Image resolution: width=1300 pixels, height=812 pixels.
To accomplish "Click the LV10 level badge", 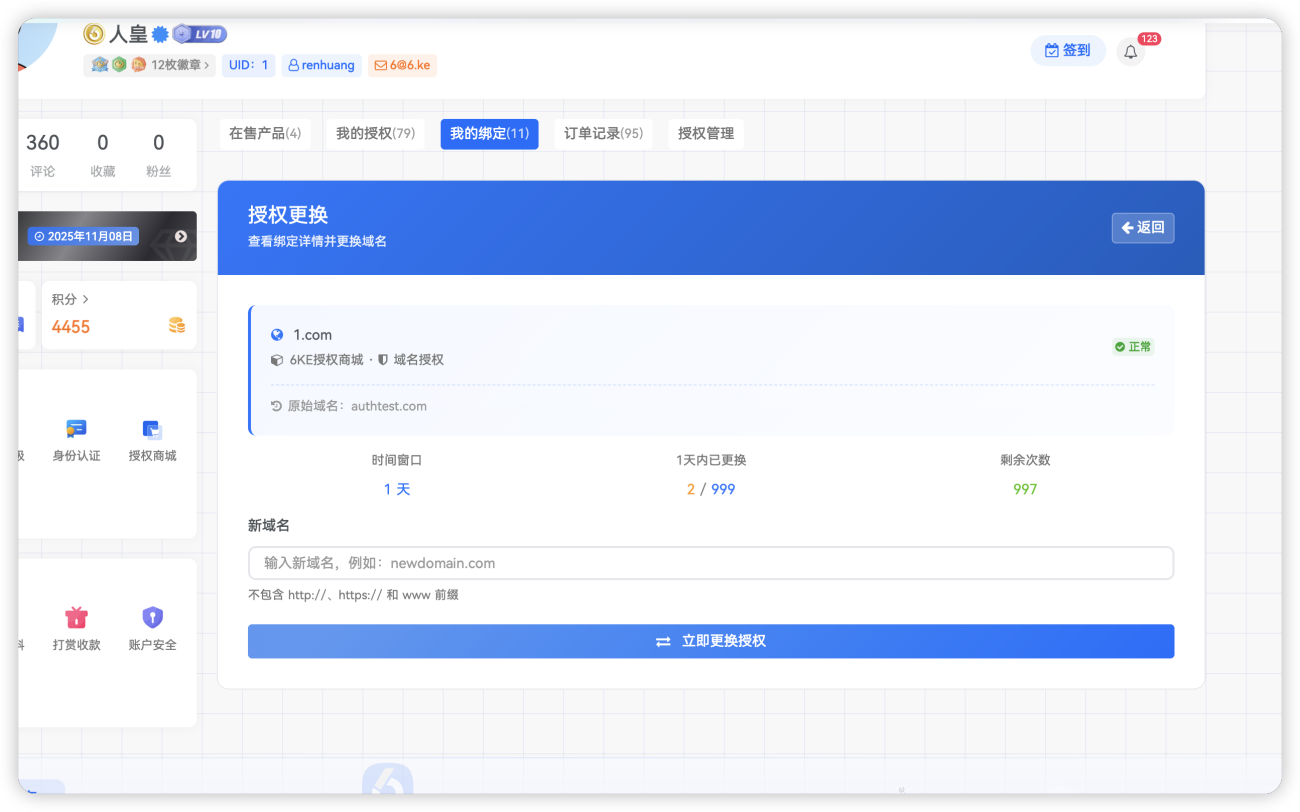I will tap(200, 34).
